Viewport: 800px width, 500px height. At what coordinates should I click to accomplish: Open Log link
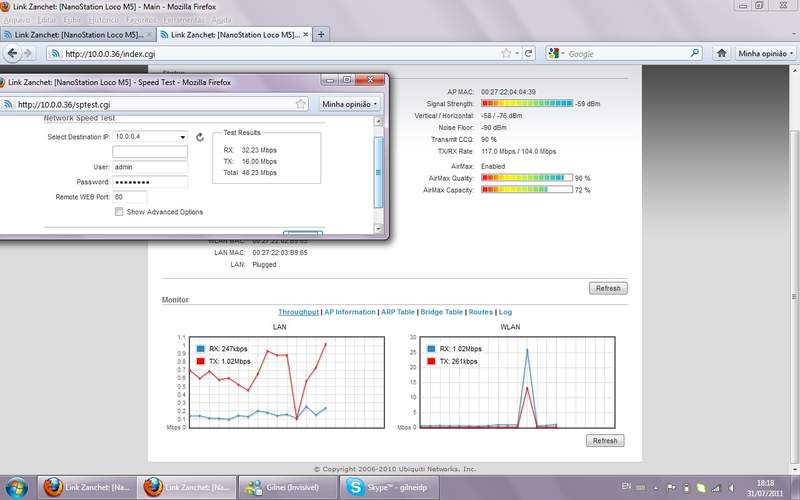(505, 312)
